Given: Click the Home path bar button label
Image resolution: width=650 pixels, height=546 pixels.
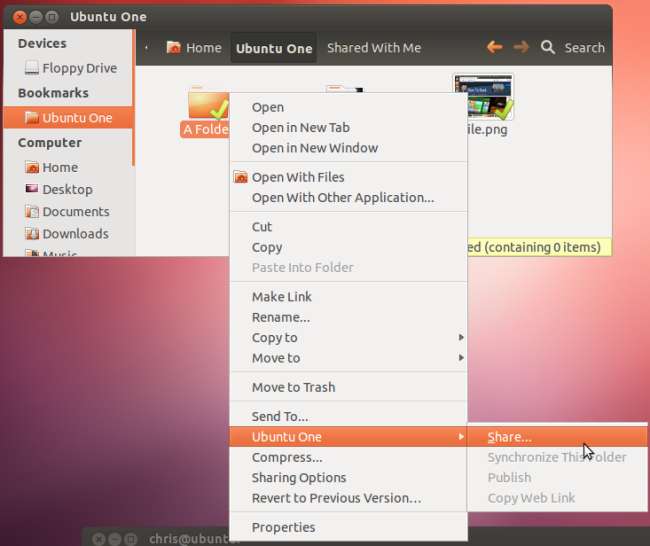Looking at the screenshot, I should coord(204,48).
